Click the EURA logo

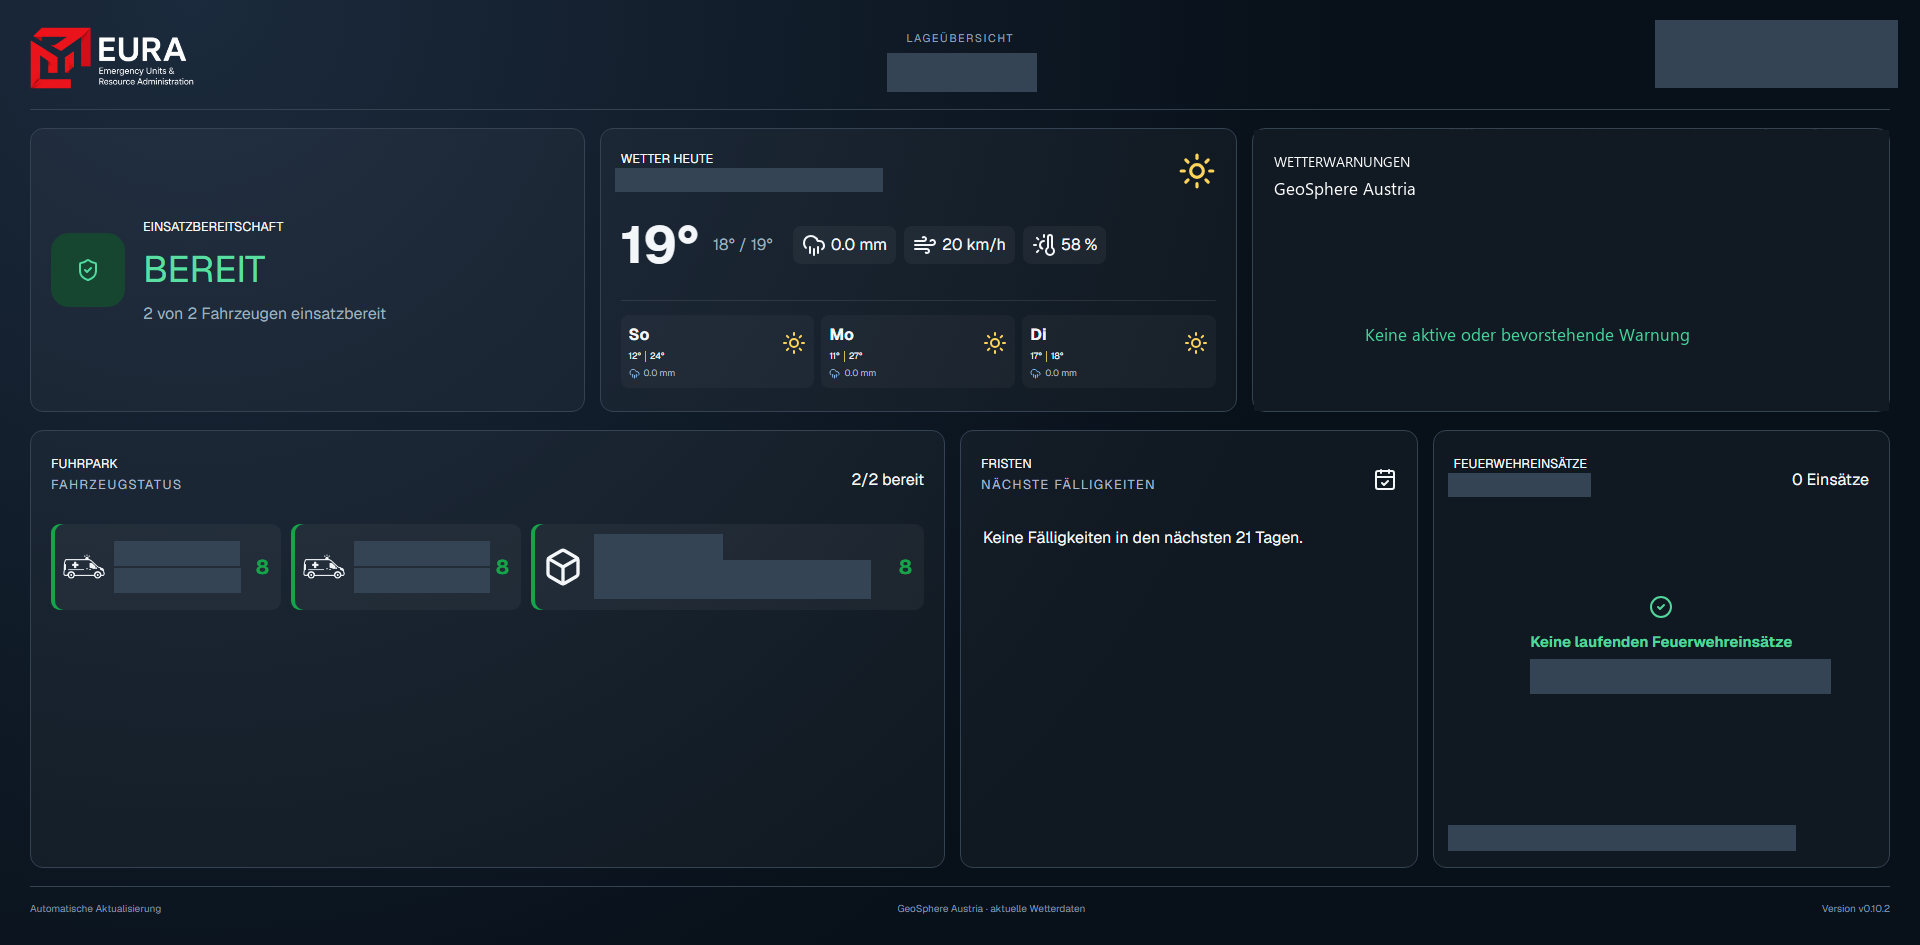pos(112,58)
